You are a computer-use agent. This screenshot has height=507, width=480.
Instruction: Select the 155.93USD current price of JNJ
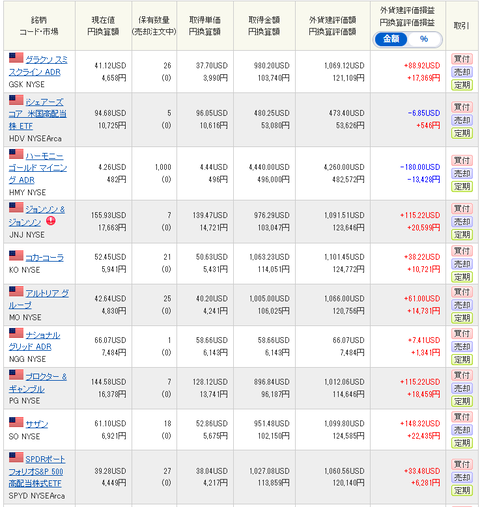click(109, 215)
